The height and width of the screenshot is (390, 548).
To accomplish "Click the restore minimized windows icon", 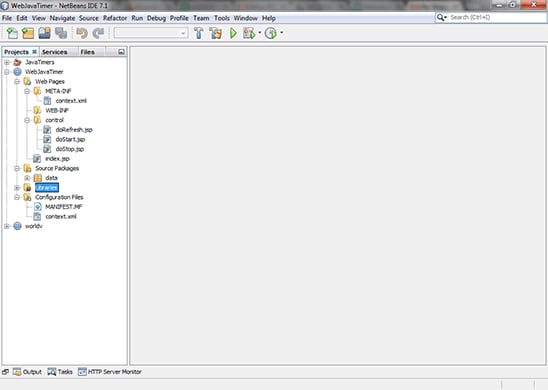I will tap(5, 372).
